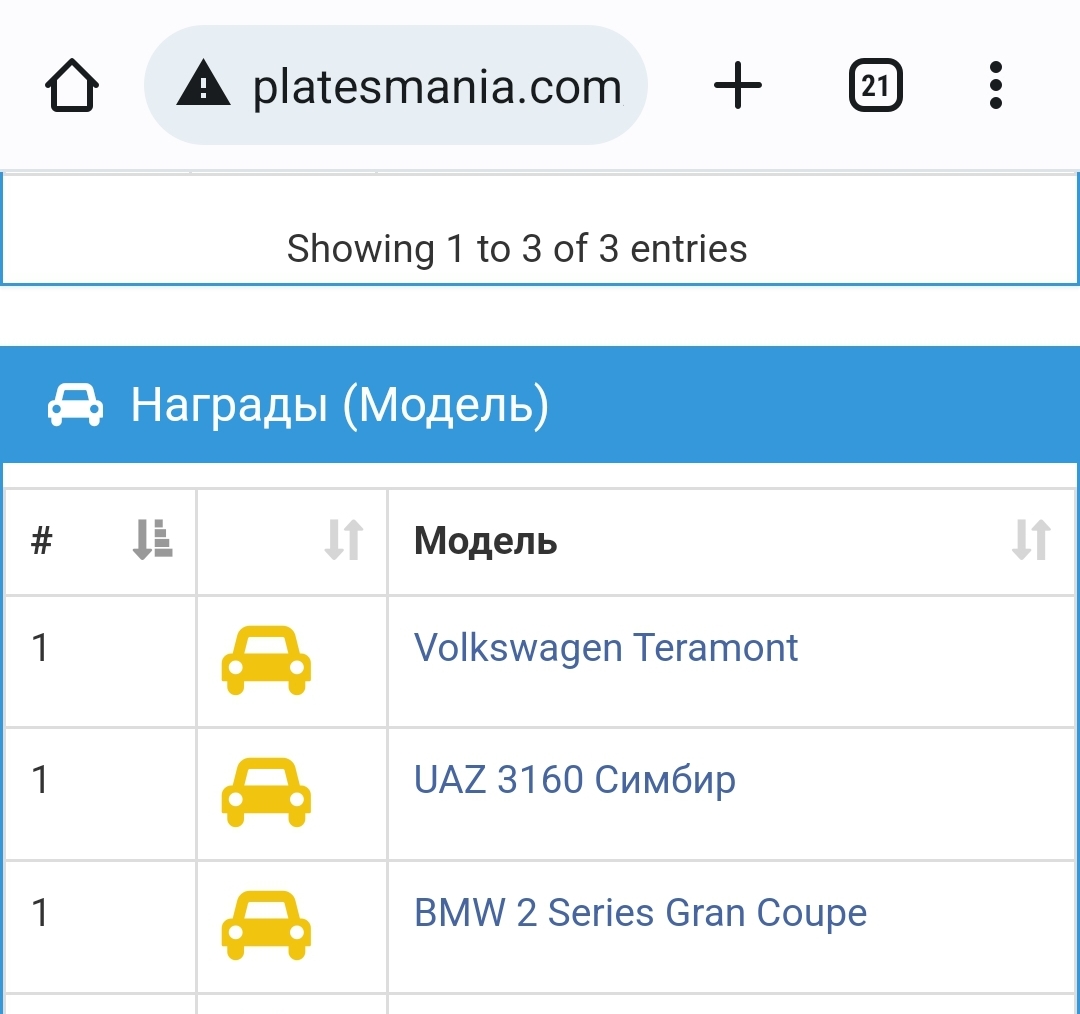The height and width of the screenshot is (1014, 1080).
Task: Click the 'Showing 1 to 3 of 3 entries' text
Action: coord(517,248)
